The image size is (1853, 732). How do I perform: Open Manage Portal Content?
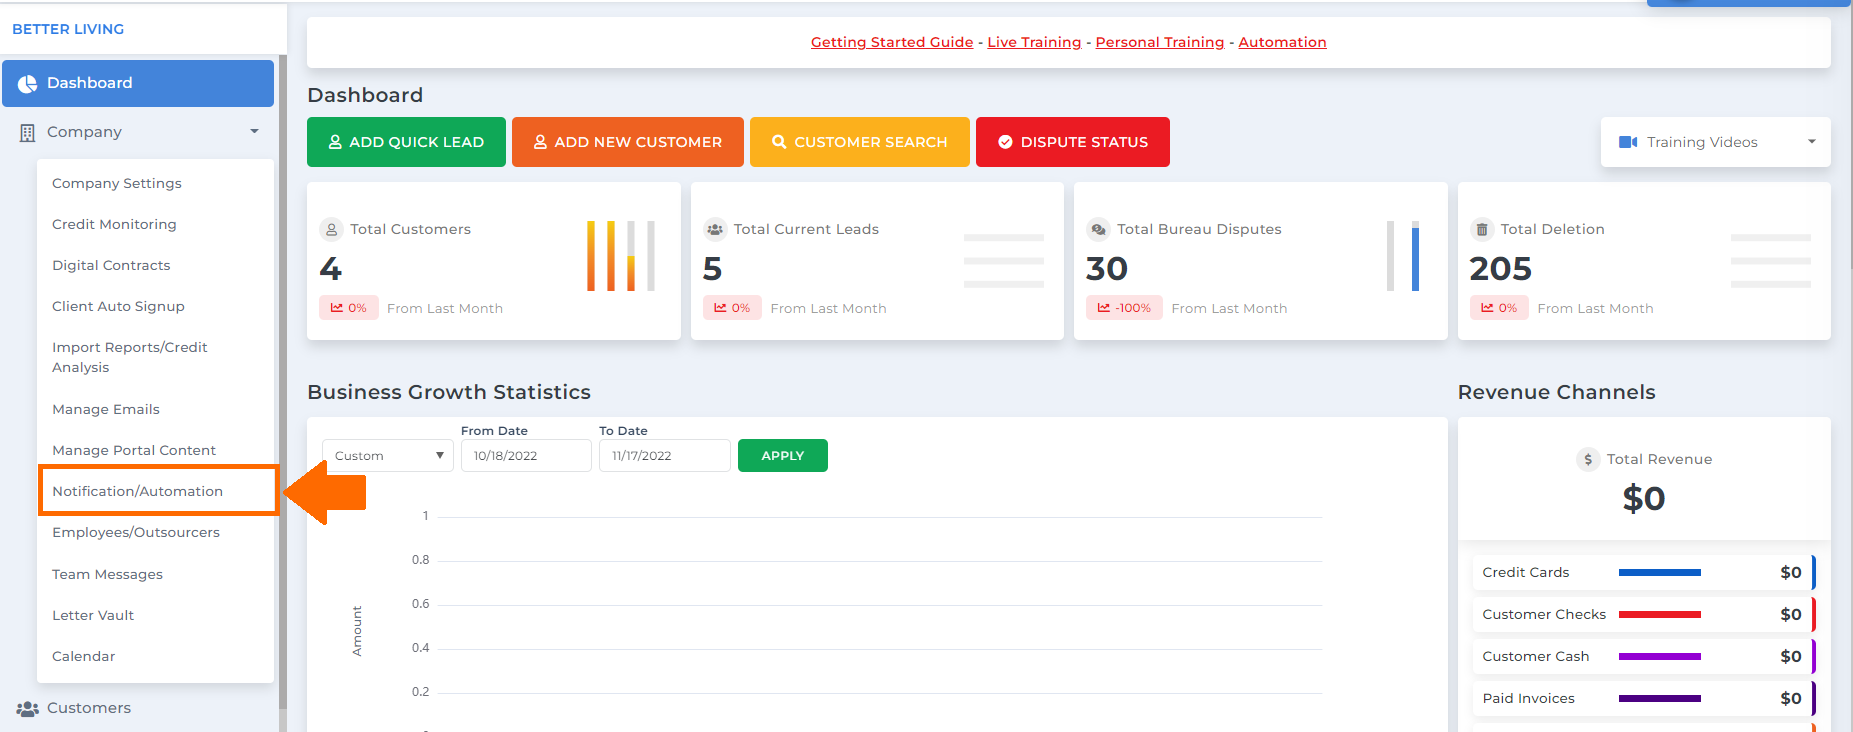pos(134,450)
